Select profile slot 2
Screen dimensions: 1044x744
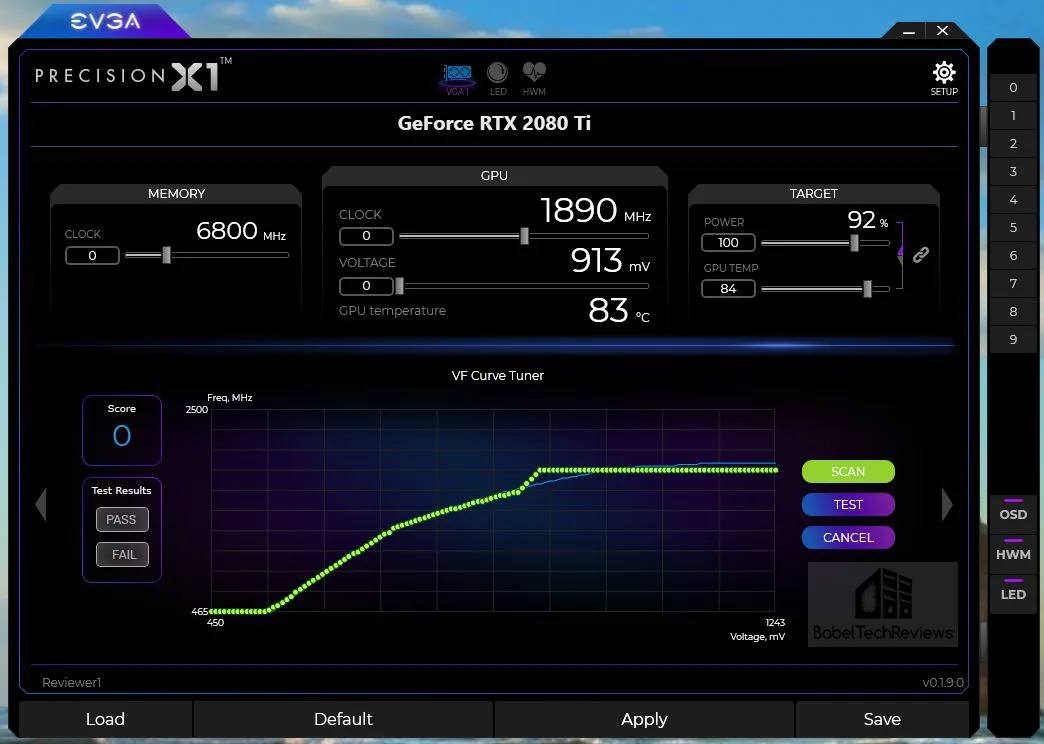[1013, 143]
